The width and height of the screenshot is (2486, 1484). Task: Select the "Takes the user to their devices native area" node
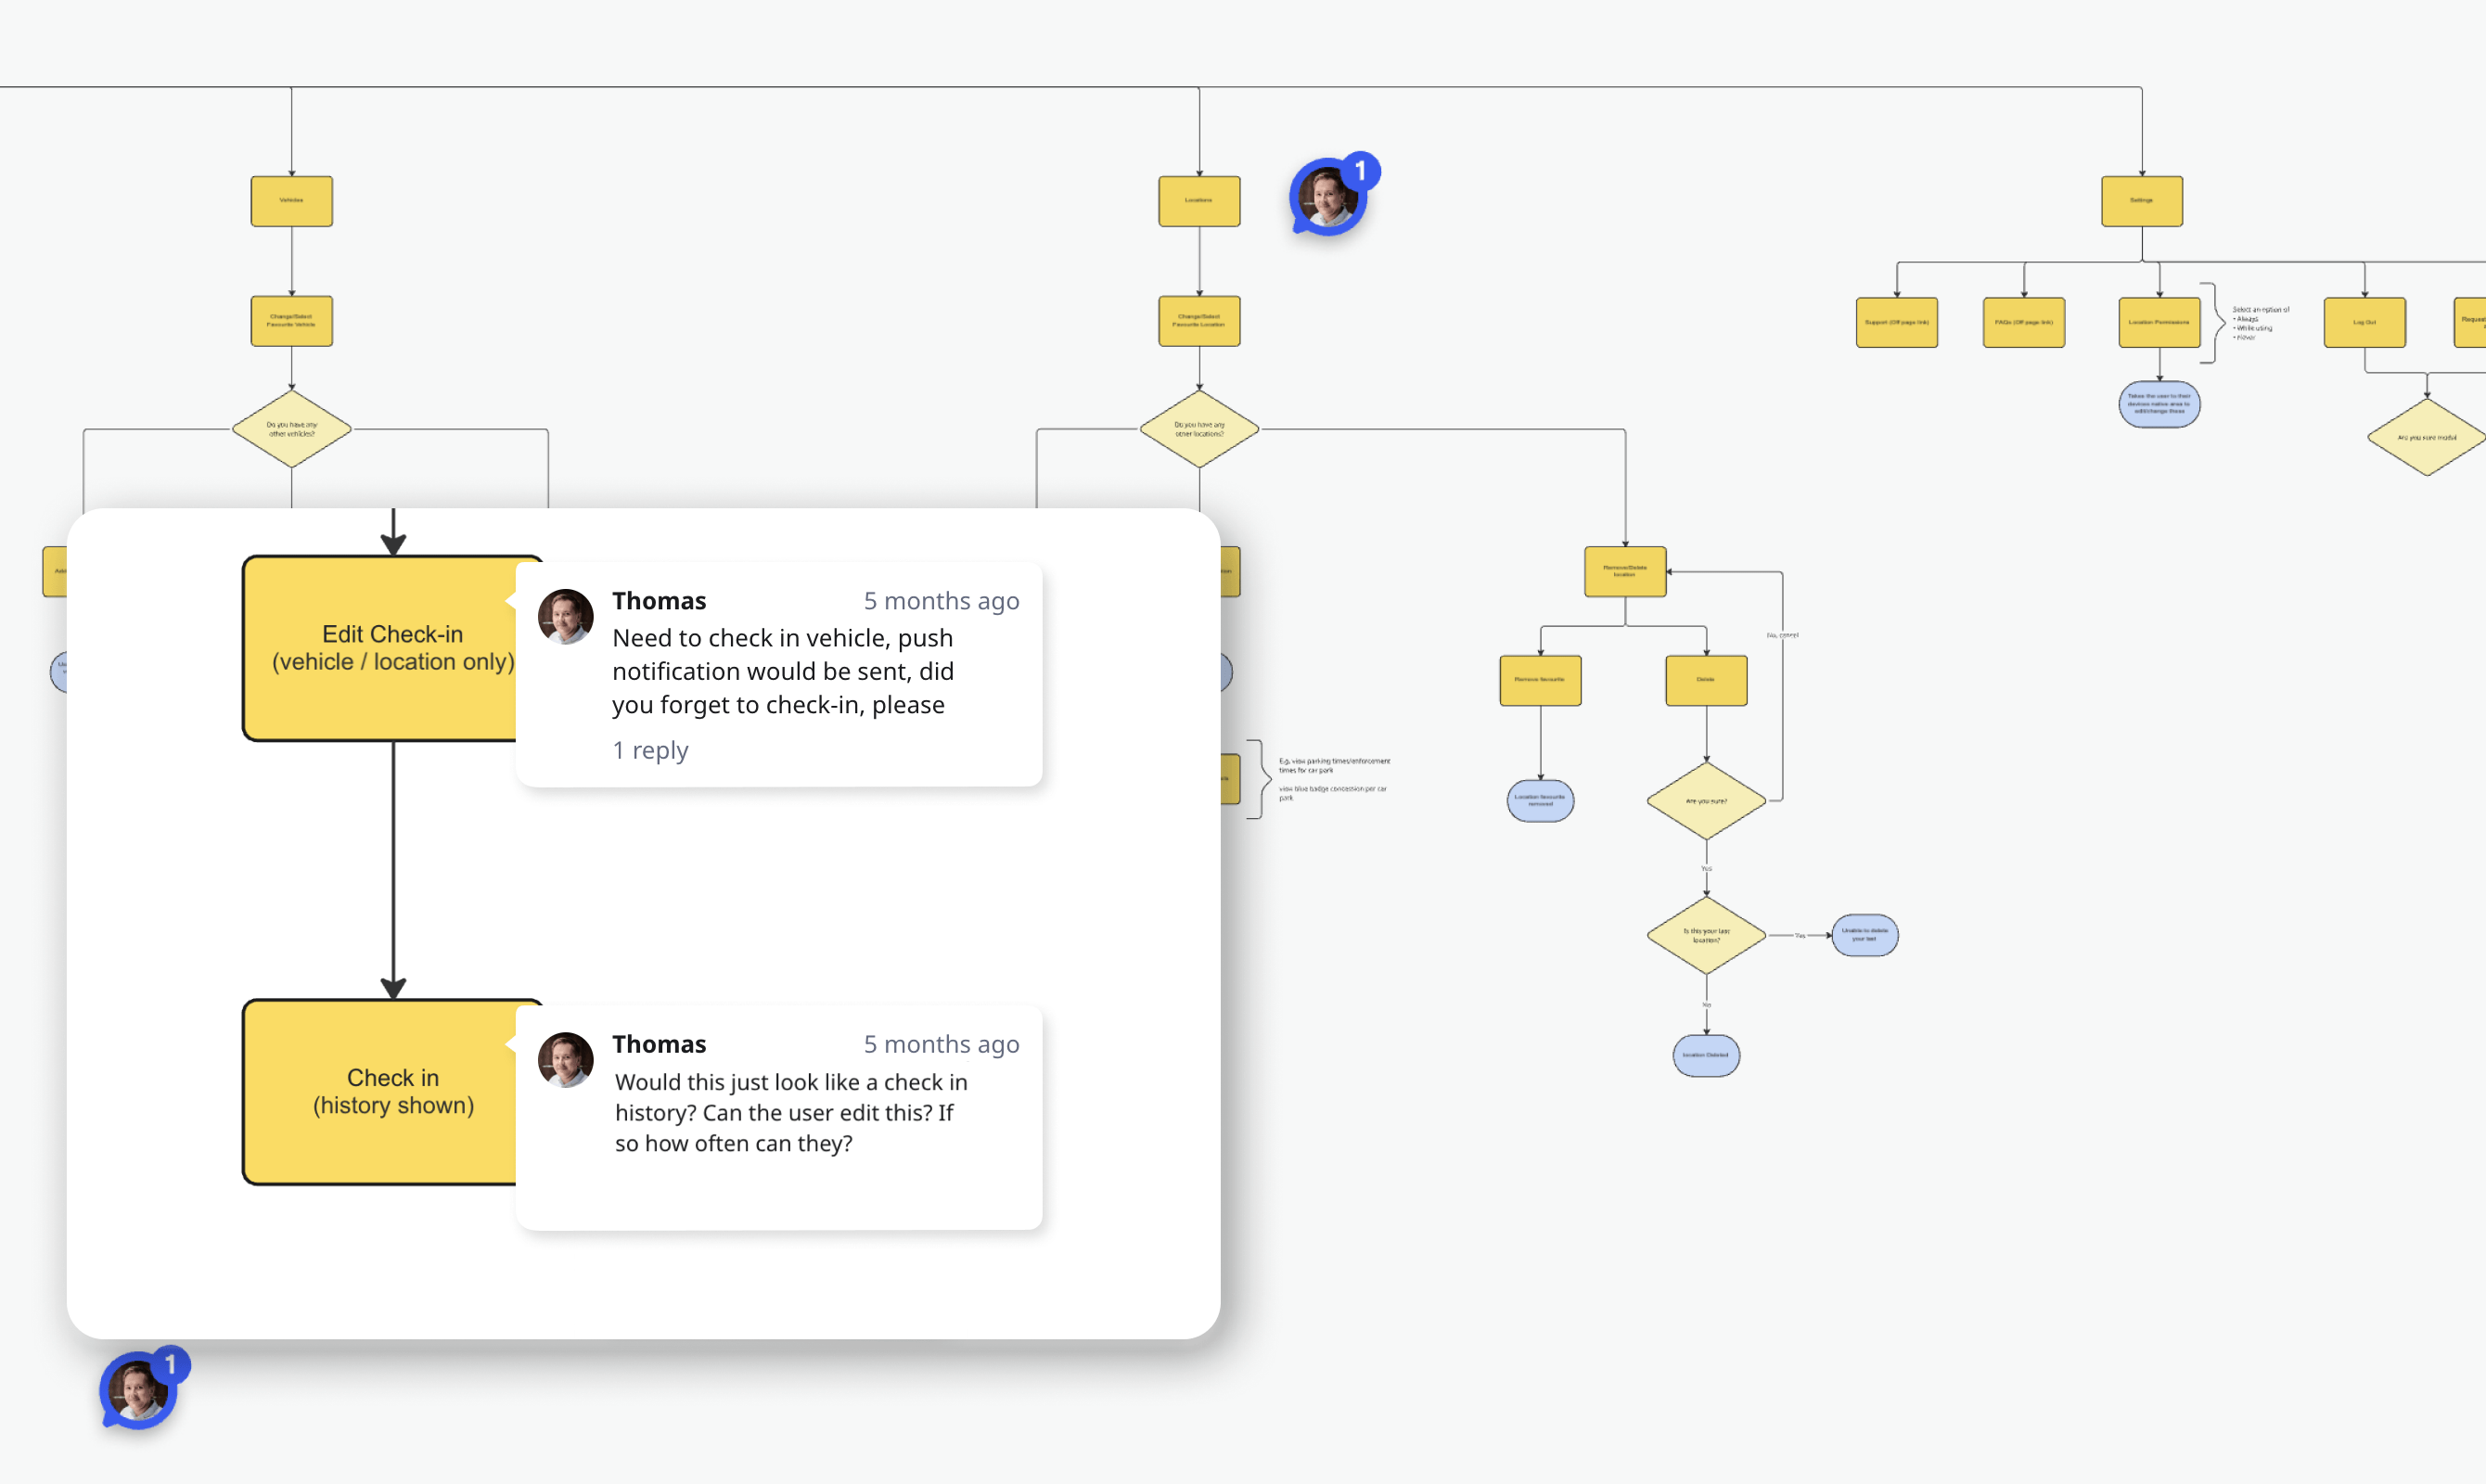point(2159,404)
